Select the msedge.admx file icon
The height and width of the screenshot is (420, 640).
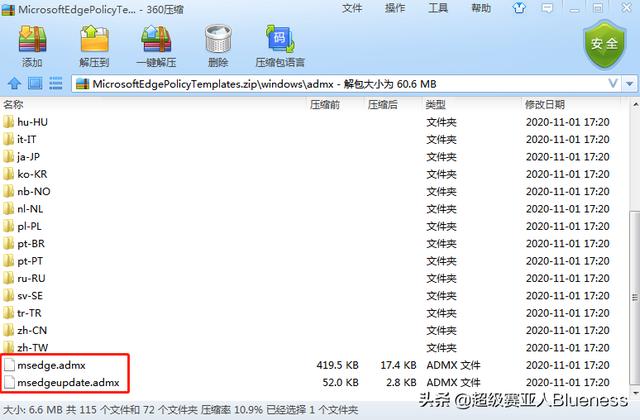click(9, 365)
